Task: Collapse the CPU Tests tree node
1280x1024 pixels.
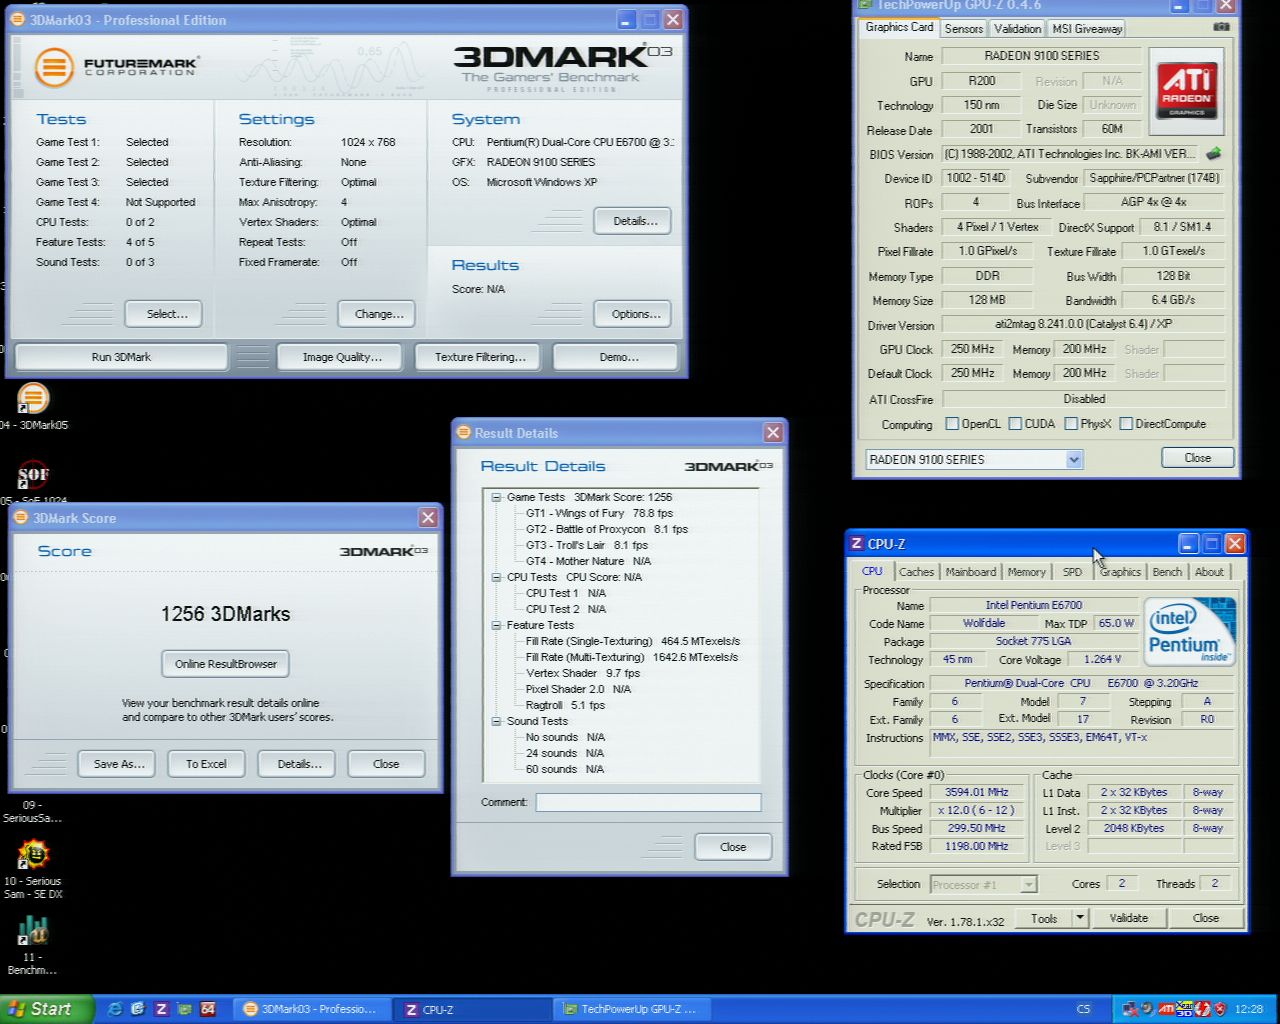Action: pyautogui.click(x=496, y=577)
